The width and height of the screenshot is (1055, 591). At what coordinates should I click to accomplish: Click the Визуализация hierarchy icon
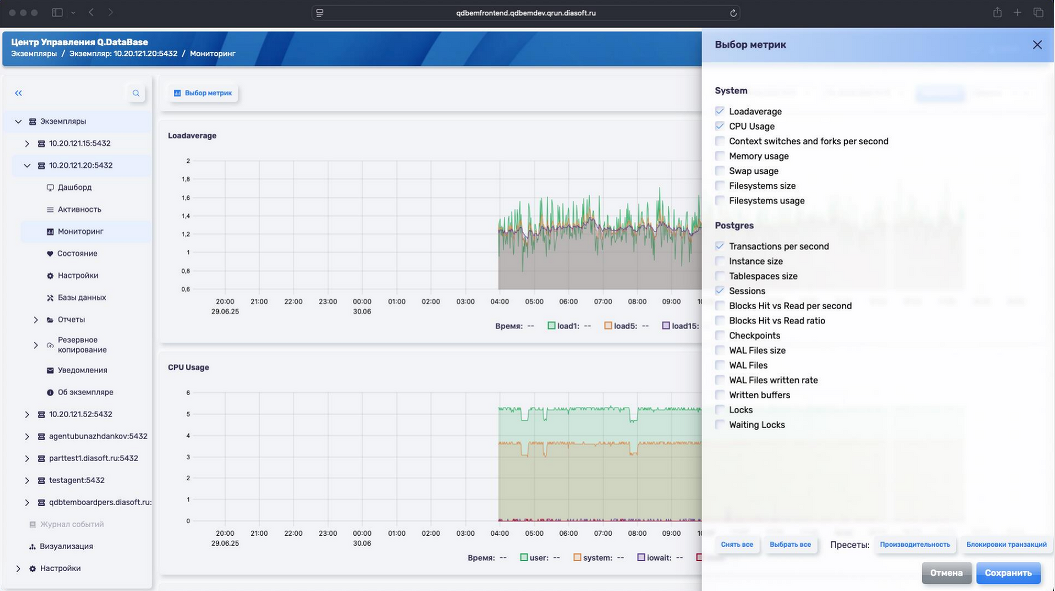[x=32, y=547]
